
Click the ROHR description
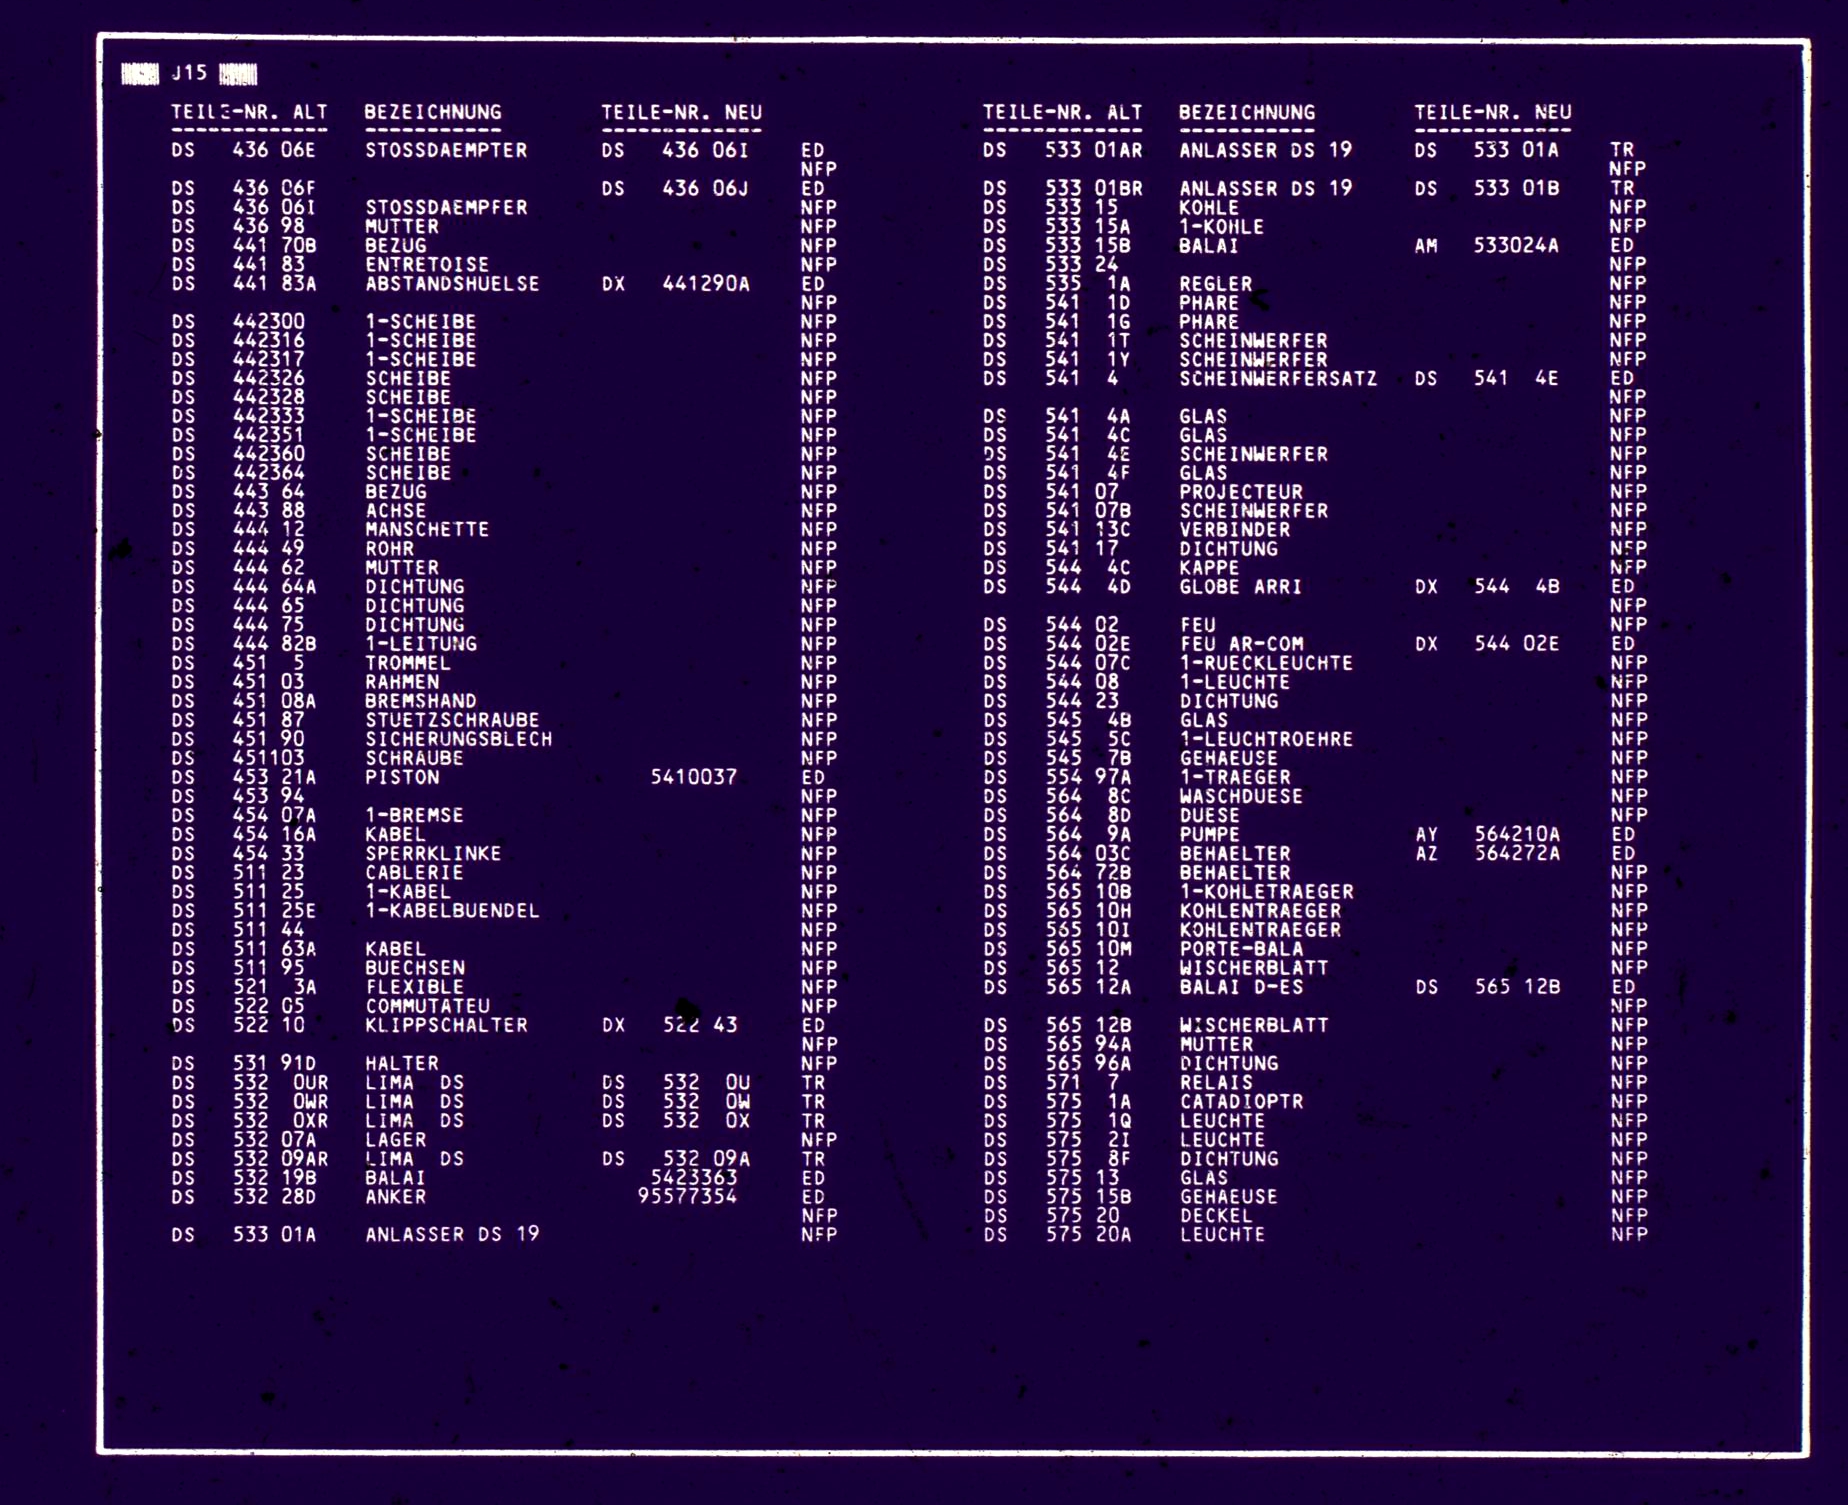point(390,549)
